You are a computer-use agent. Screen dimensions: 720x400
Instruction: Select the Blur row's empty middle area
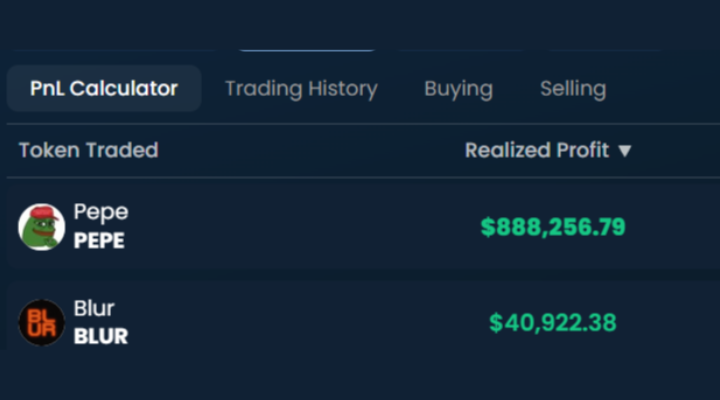click(300, 323)
